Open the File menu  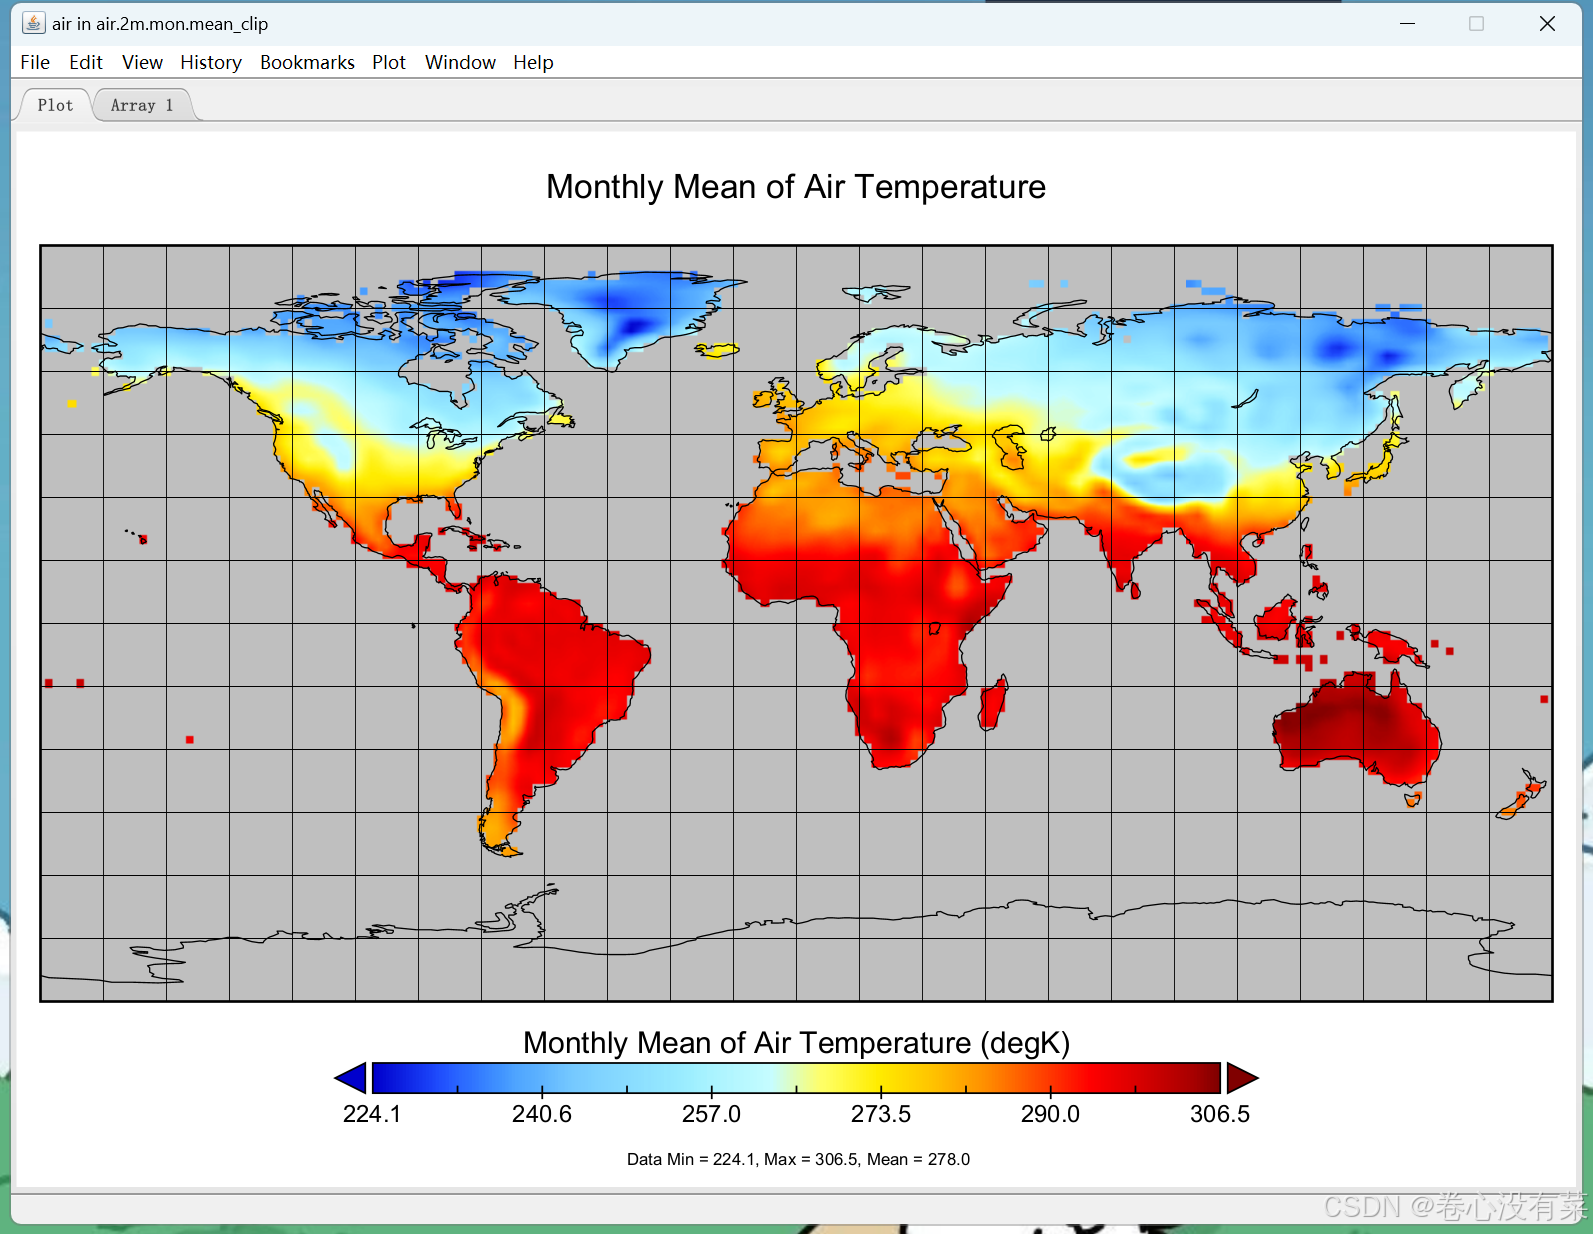35,62
